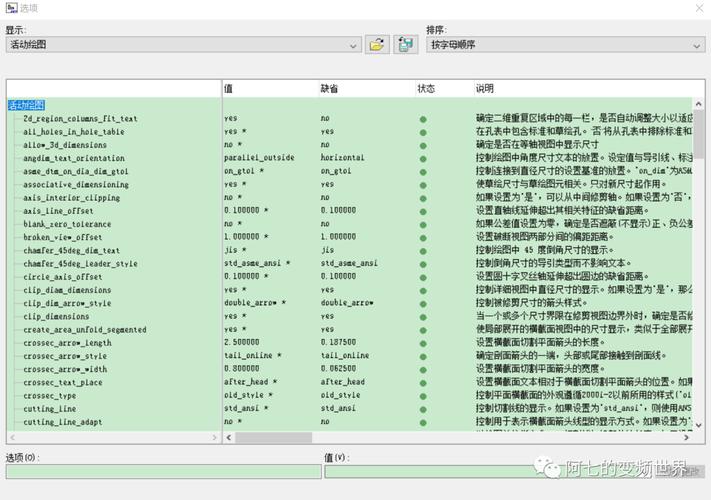Click the 选项(O) input field
711x500 pixels.
point(164,471)
